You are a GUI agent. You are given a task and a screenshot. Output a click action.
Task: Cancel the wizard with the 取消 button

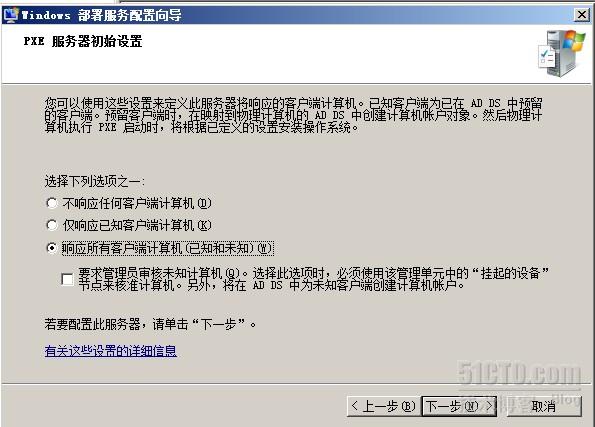pyautogui.click(x=544, y=407)
